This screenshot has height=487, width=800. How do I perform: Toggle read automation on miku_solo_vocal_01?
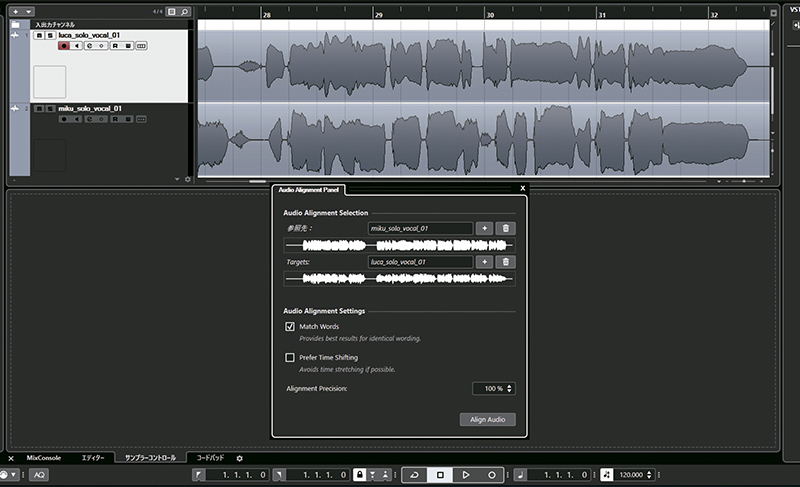115,119
